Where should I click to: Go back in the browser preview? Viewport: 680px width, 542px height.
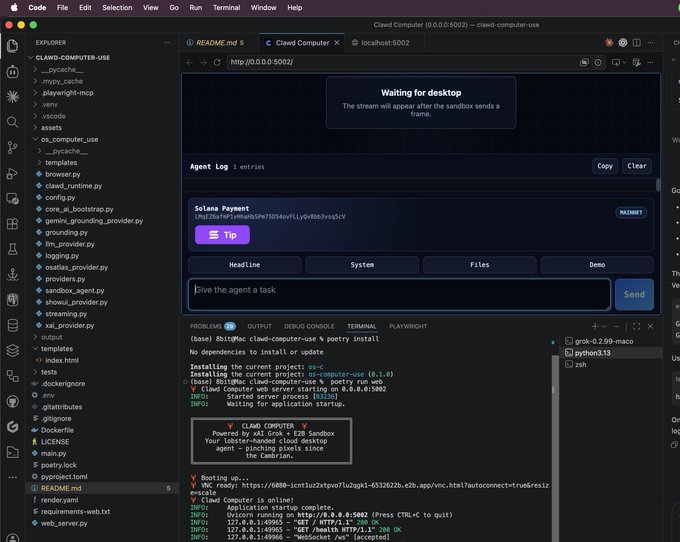click(x=190, y=62)
